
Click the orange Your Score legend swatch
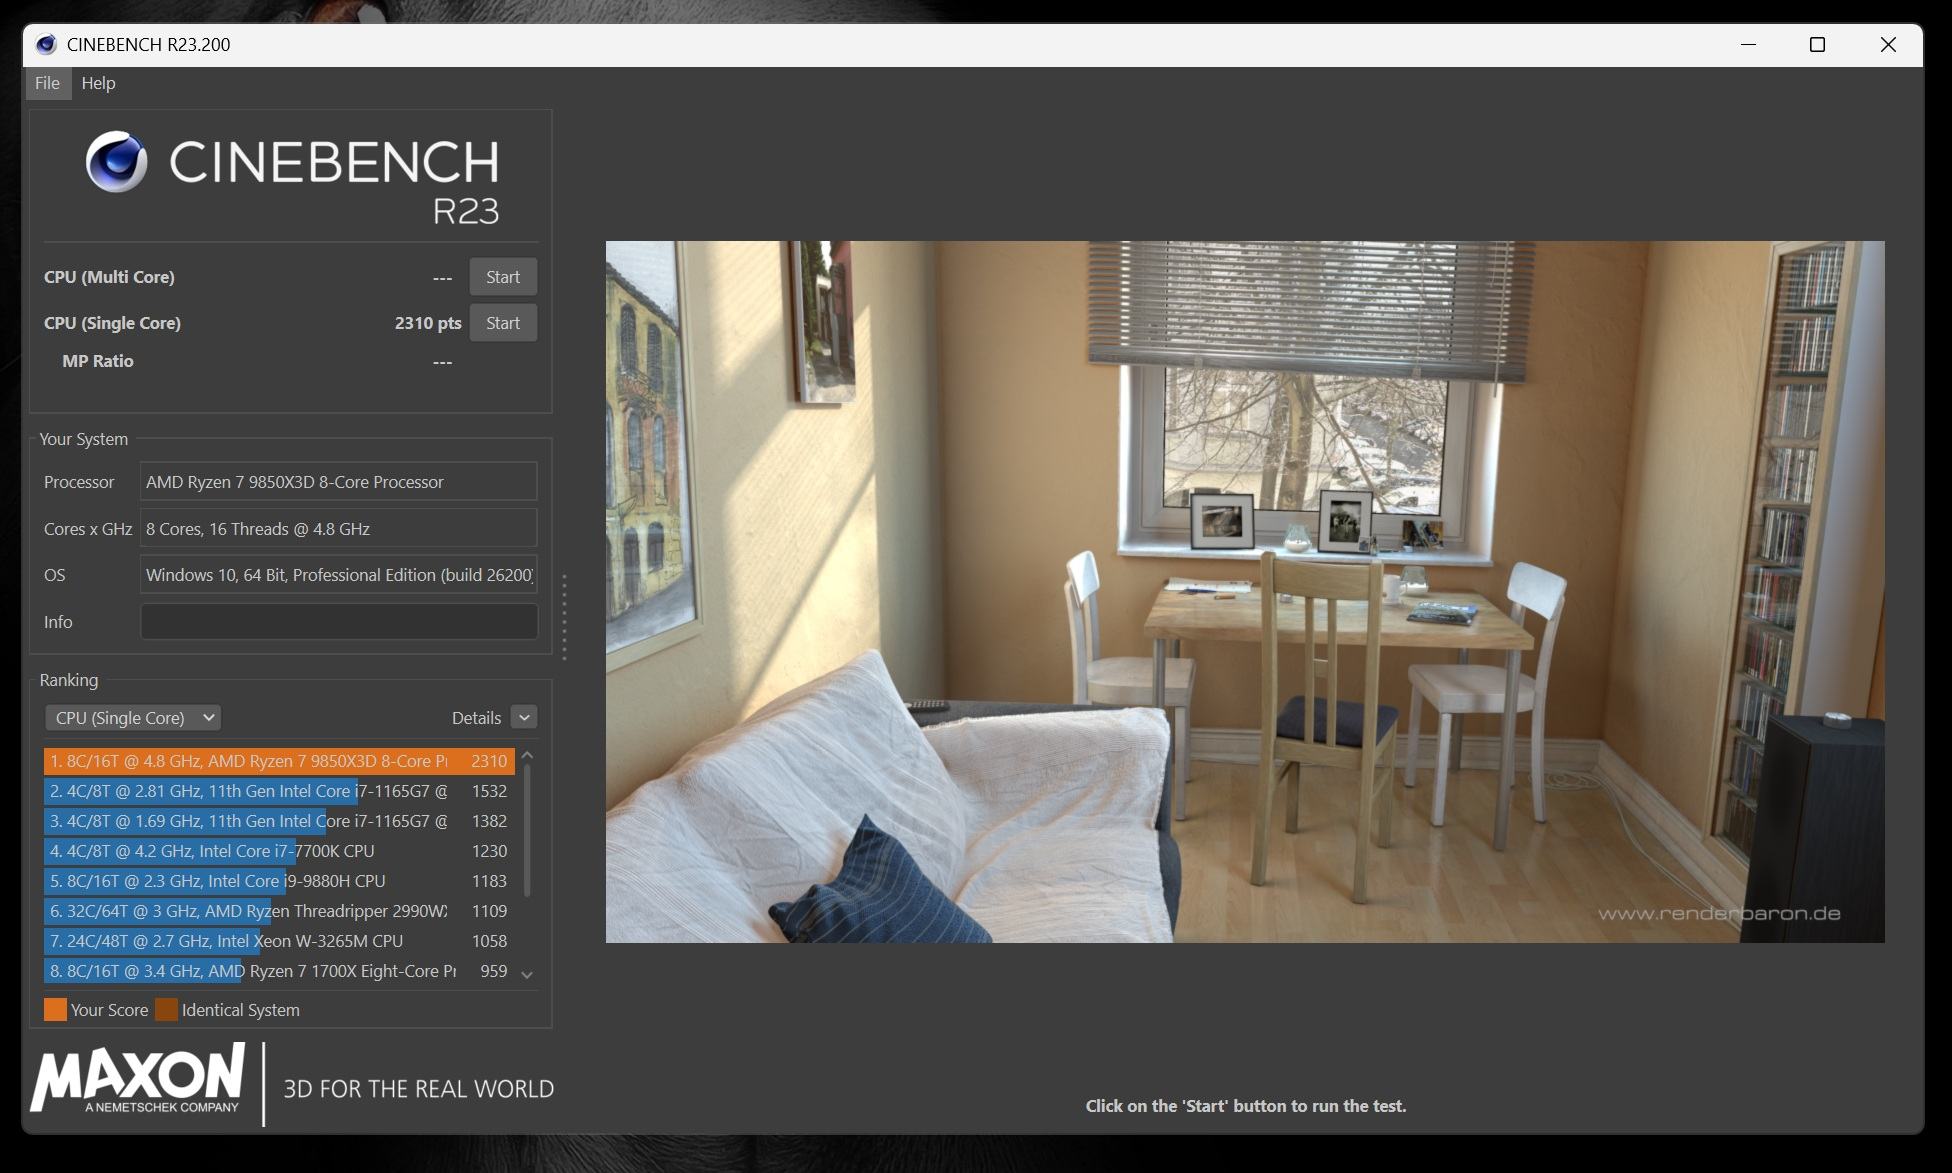click(x=55, y=1010)
